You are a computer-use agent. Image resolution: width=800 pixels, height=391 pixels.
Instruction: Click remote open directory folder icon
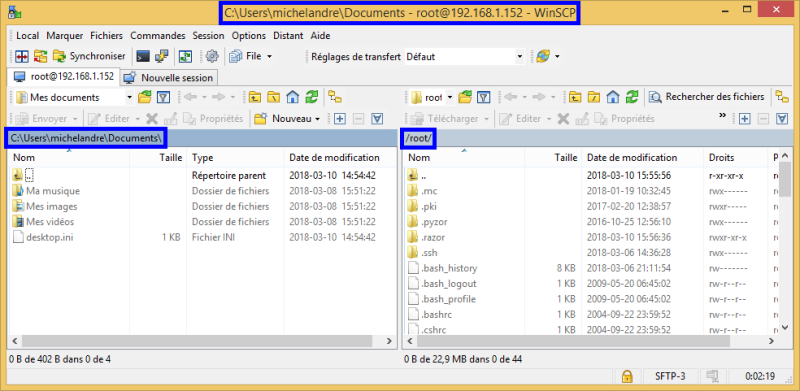pyautogui.click(x=465, y=97)
